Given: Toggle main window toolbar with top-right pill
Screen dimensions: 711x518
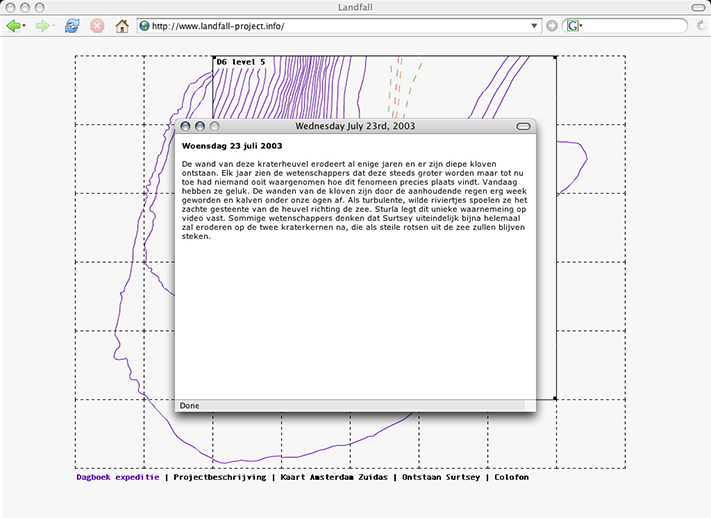Looking at the screenshot, I should [x=697, y=8].
